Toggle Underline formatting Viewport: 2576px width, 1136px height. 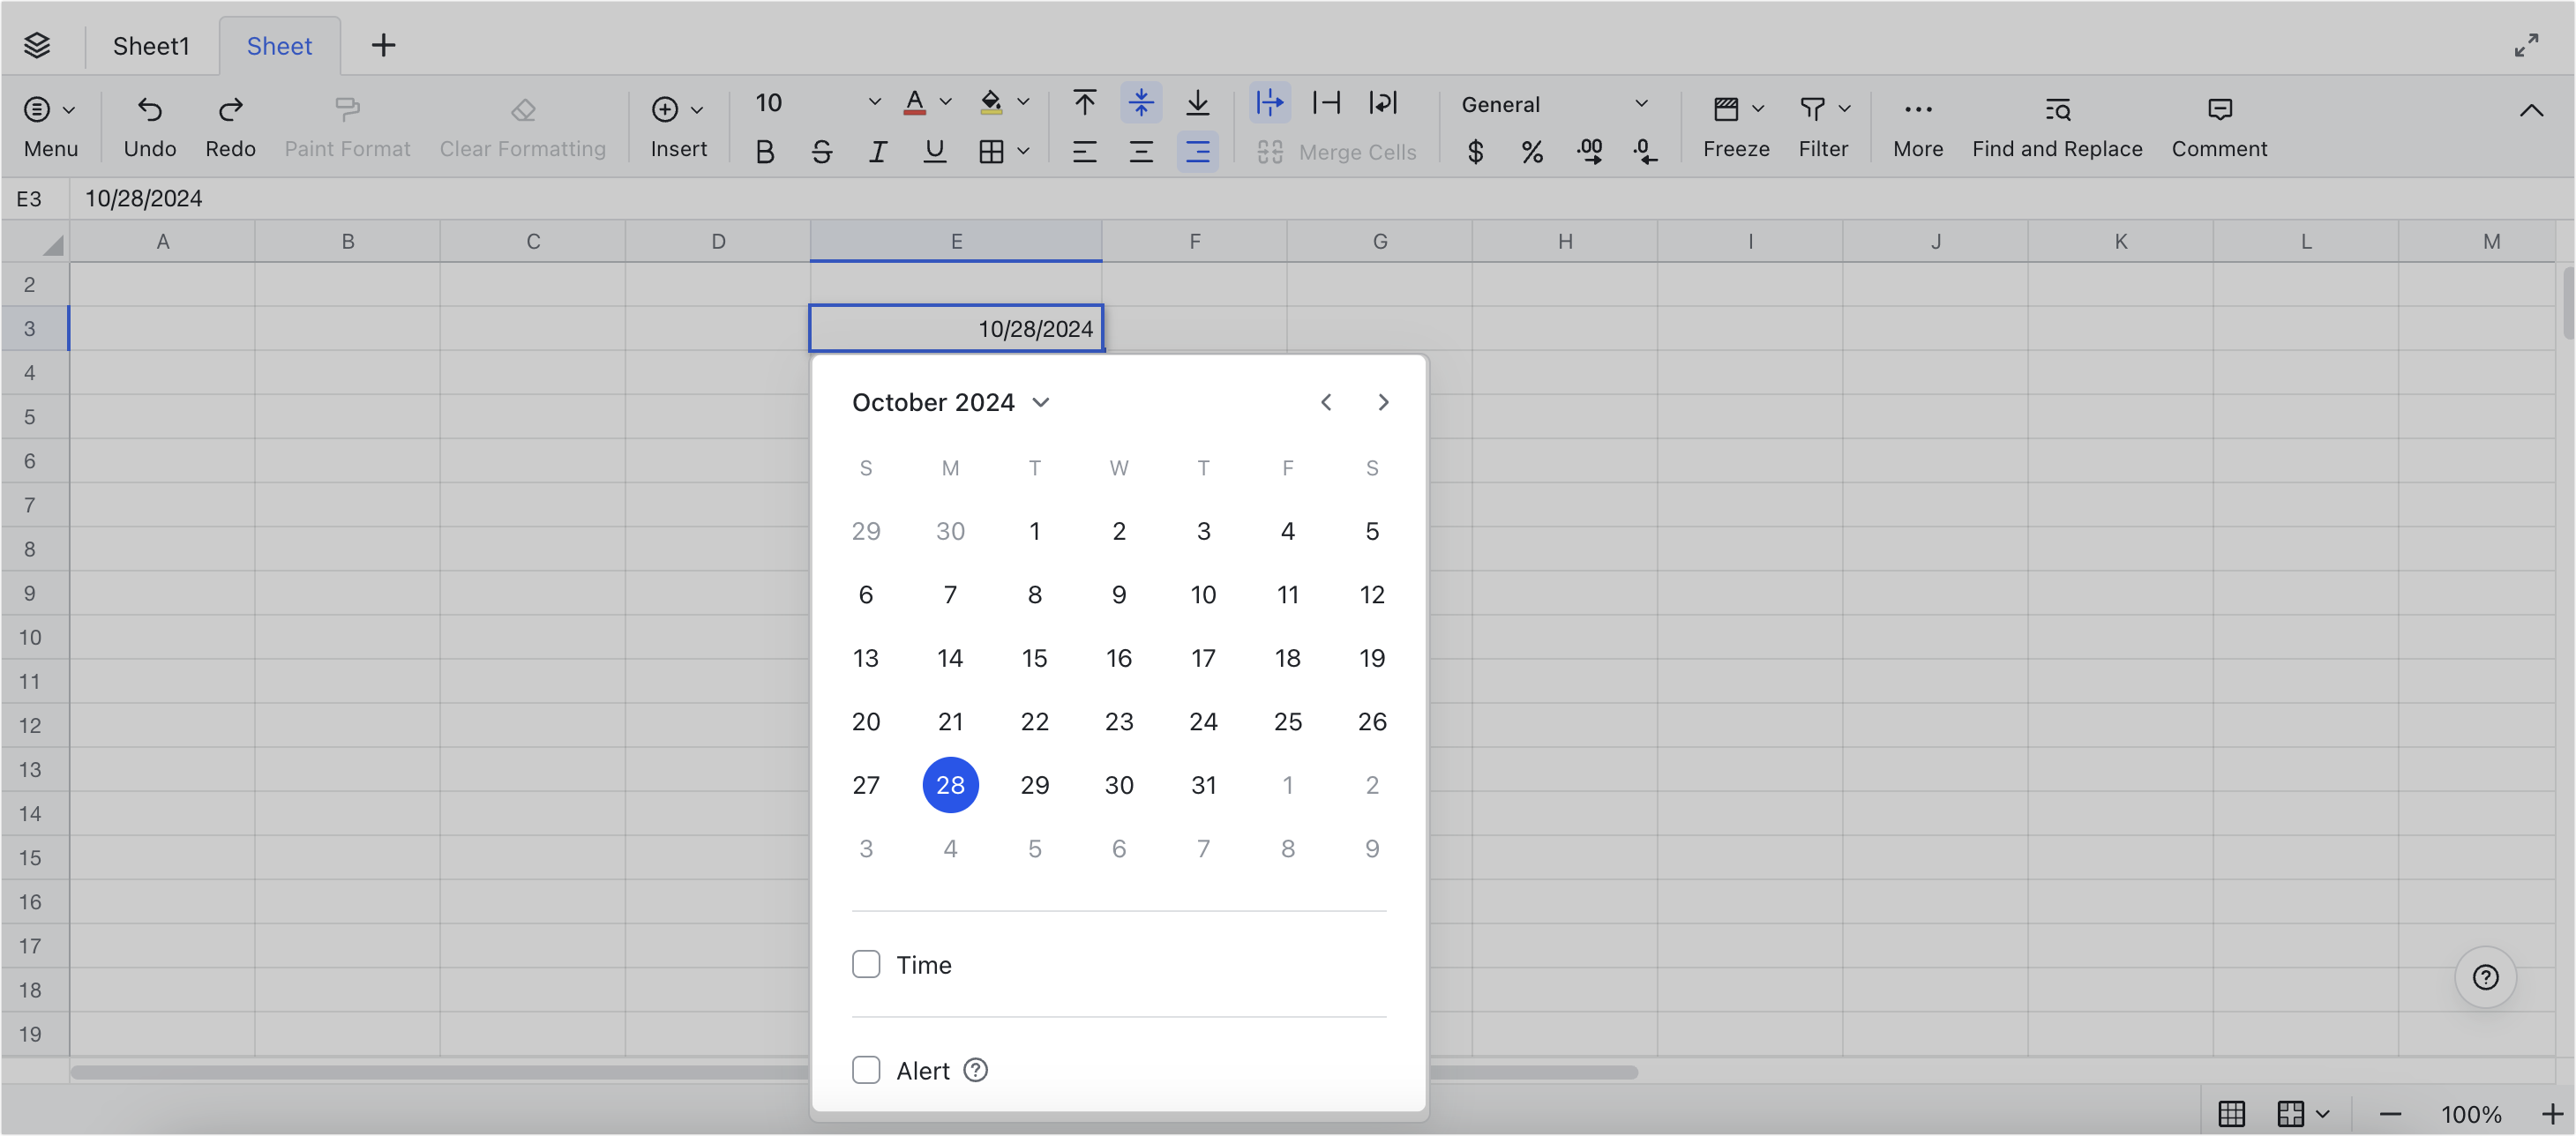pos(934,152)
